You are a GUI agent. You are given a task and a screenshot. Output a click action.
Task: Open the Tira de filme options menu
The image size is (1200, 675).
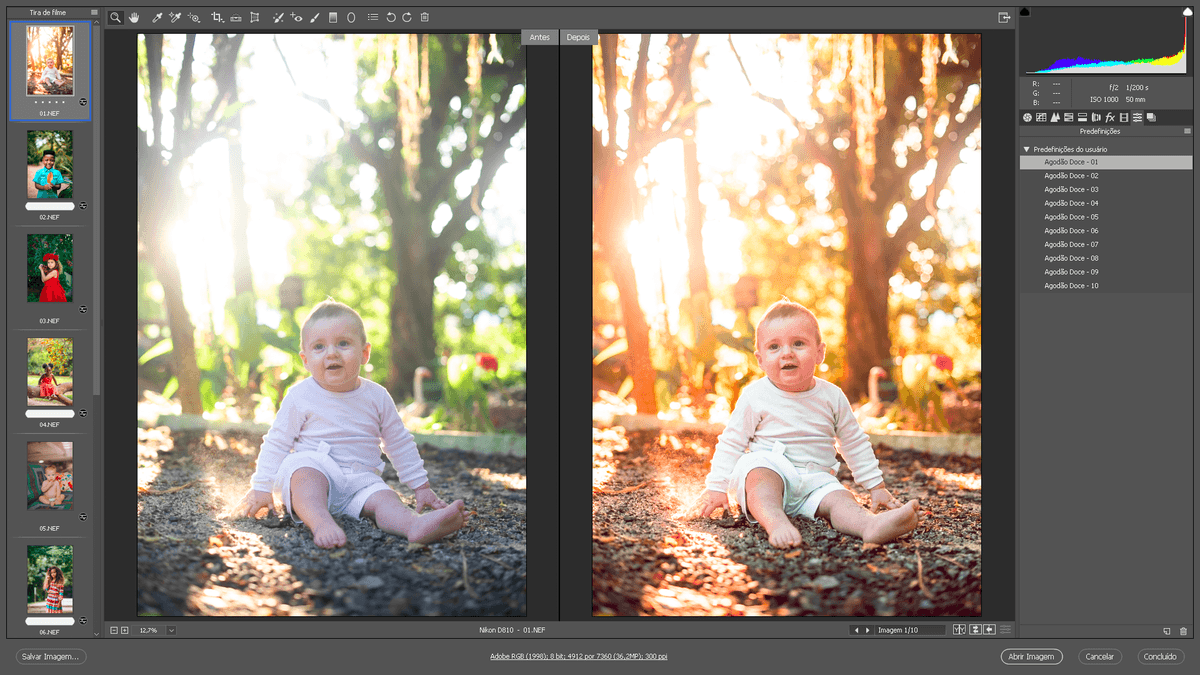tap(93, 13)
